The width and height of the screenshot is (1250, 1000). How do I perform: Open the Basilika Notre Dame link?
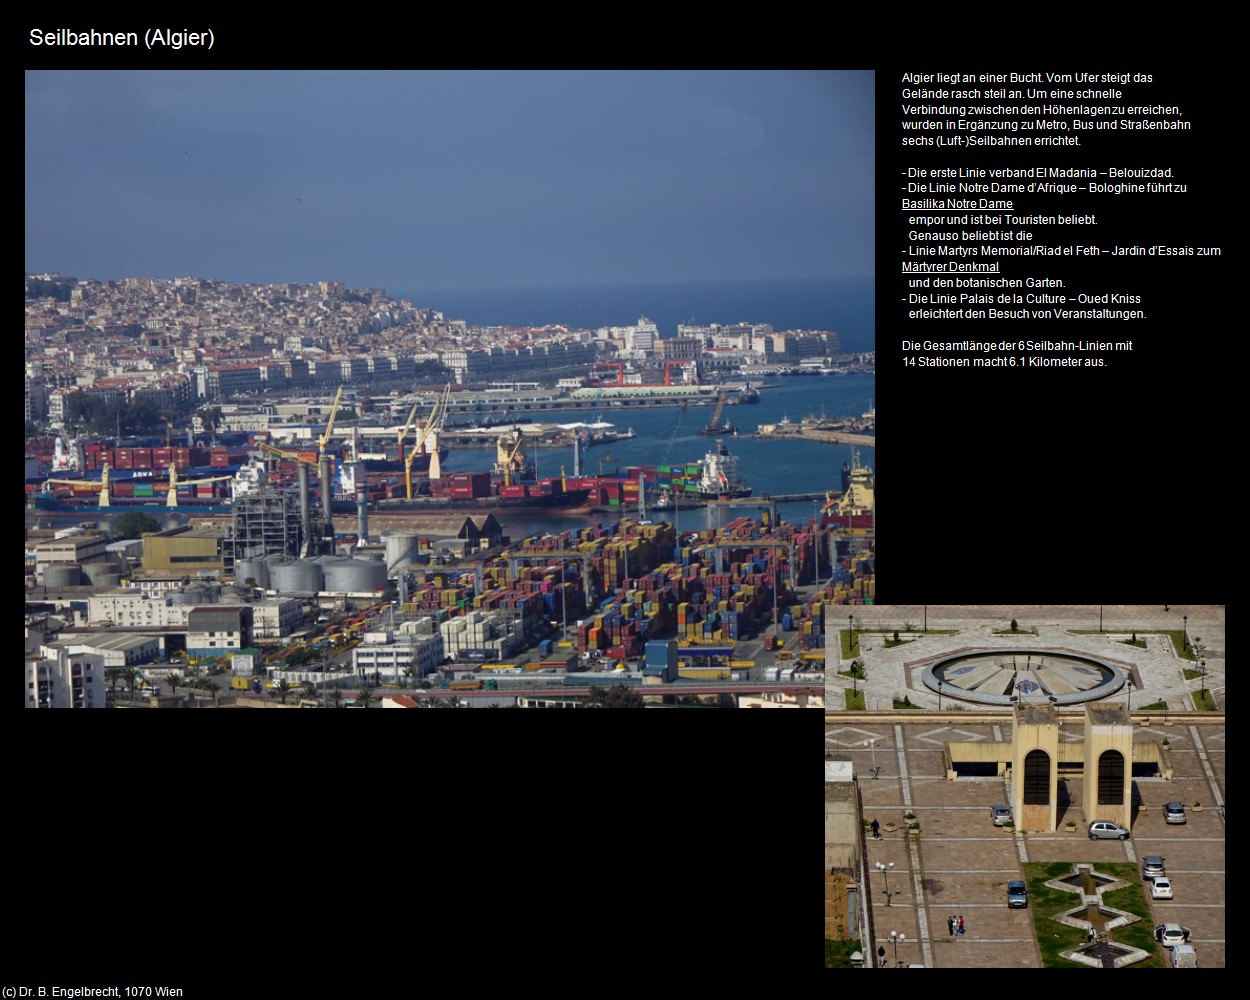(x=957, y=204)
